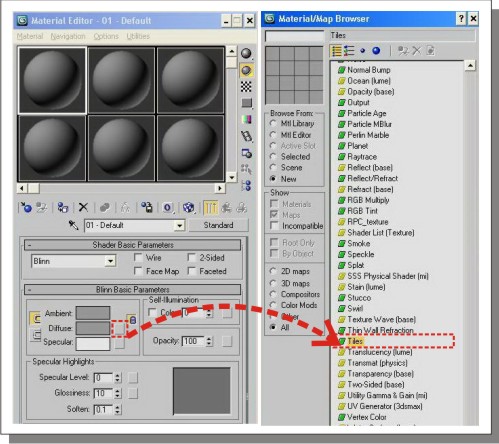
Task: Check the Incompatible checkbox
Action: (274, 226)
